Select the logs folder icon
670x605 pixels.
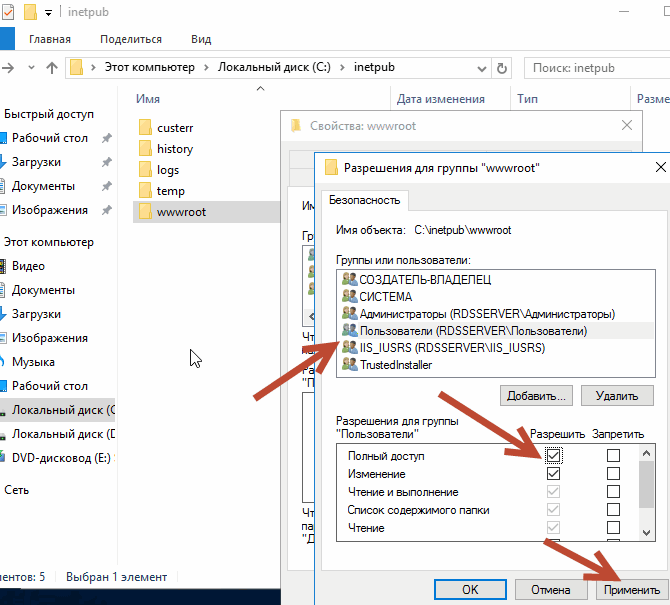(x=144, y=170)
